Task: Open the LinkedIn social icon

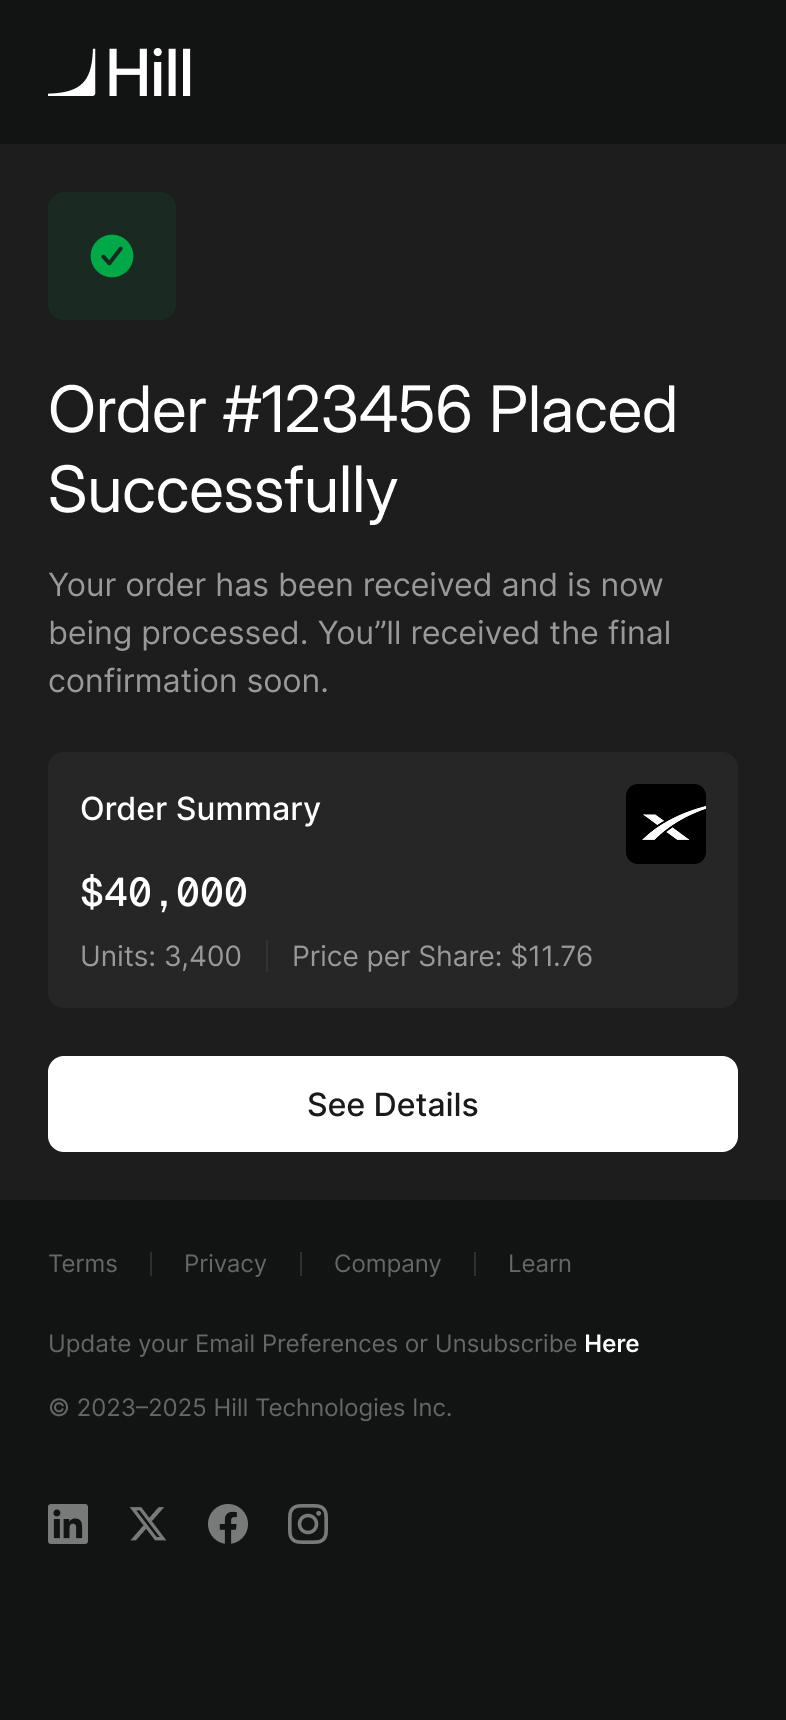Action: click(68, 1524)
